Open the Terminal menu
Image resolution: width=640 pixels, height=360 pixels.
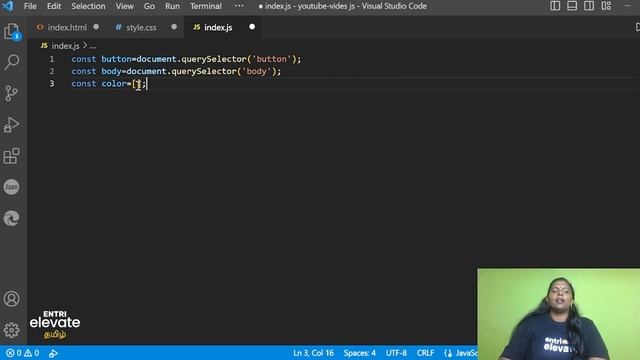coord(206,6)
